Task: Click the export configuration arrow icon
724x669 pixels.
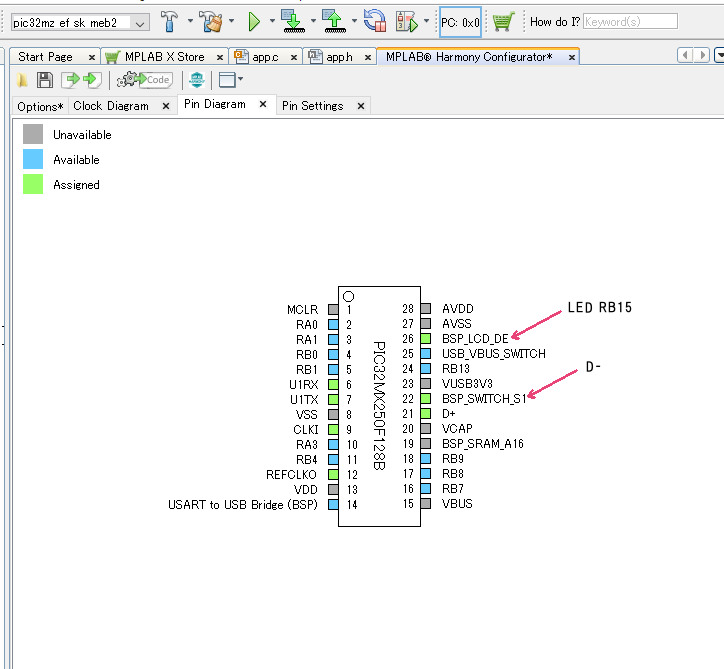Action: click(x=70, y=80)
